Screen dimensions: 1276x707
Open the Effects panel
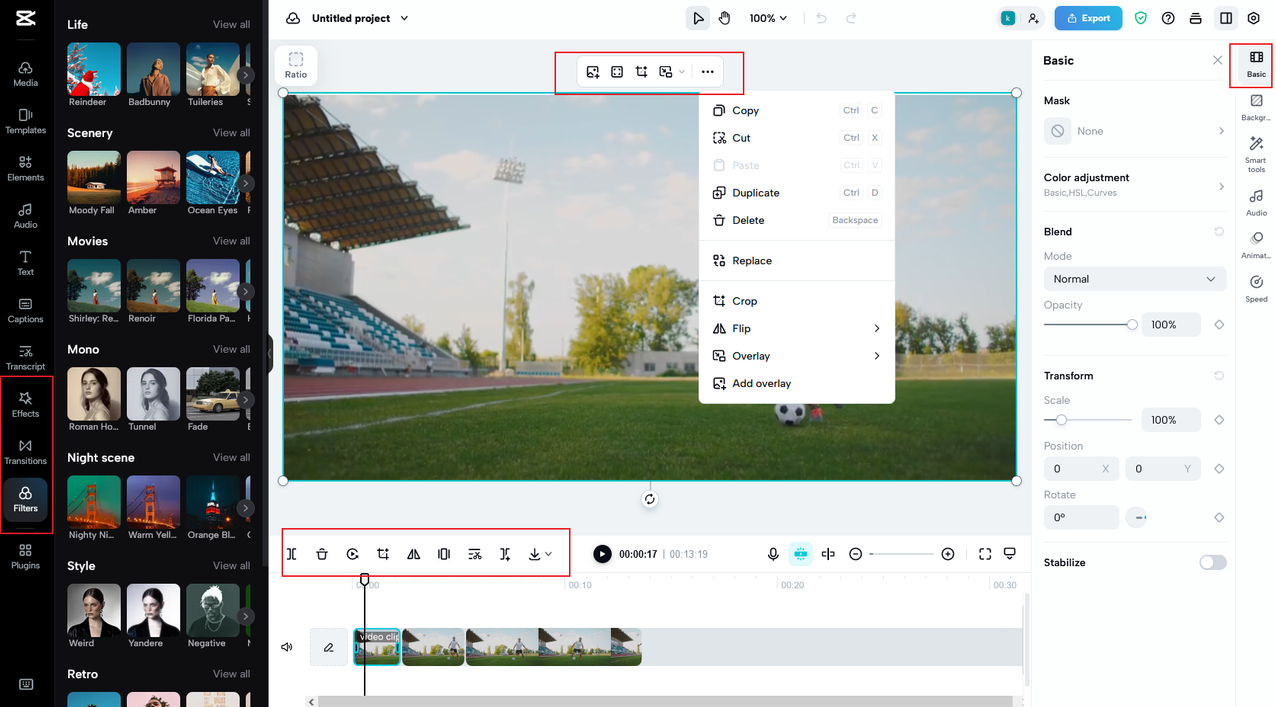26,404
